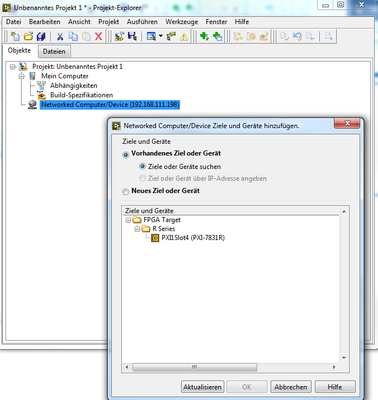Select Ziele oder Geräte suchen radio button

pyautogui.click(x=143, y=166)
